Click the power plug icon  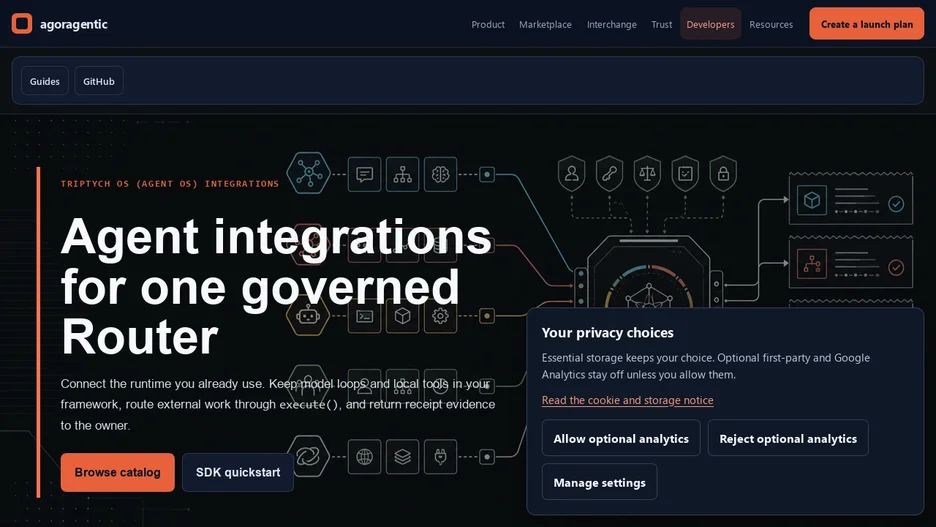(x=441, y=457)
